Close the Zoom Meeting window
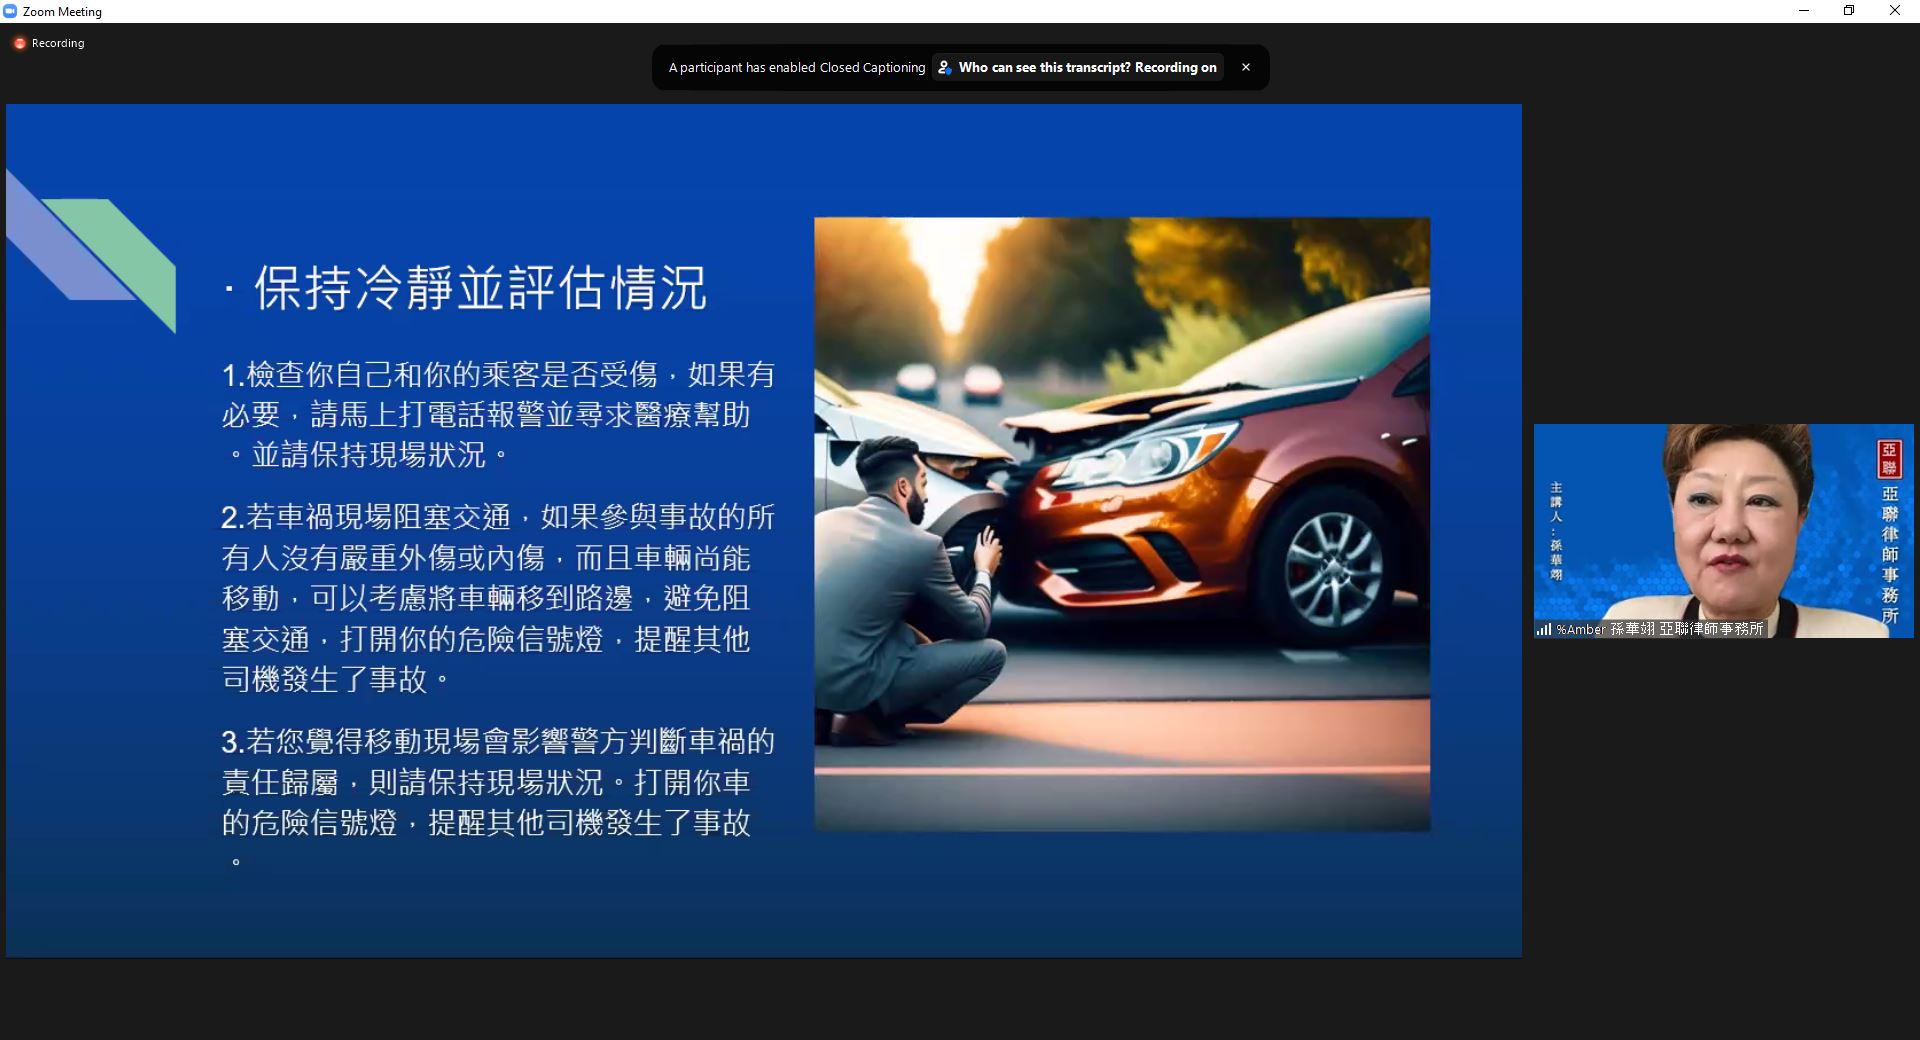Image resolution: width=1920 pixels, height=1040 pixels. click(x=1894, y=11)
